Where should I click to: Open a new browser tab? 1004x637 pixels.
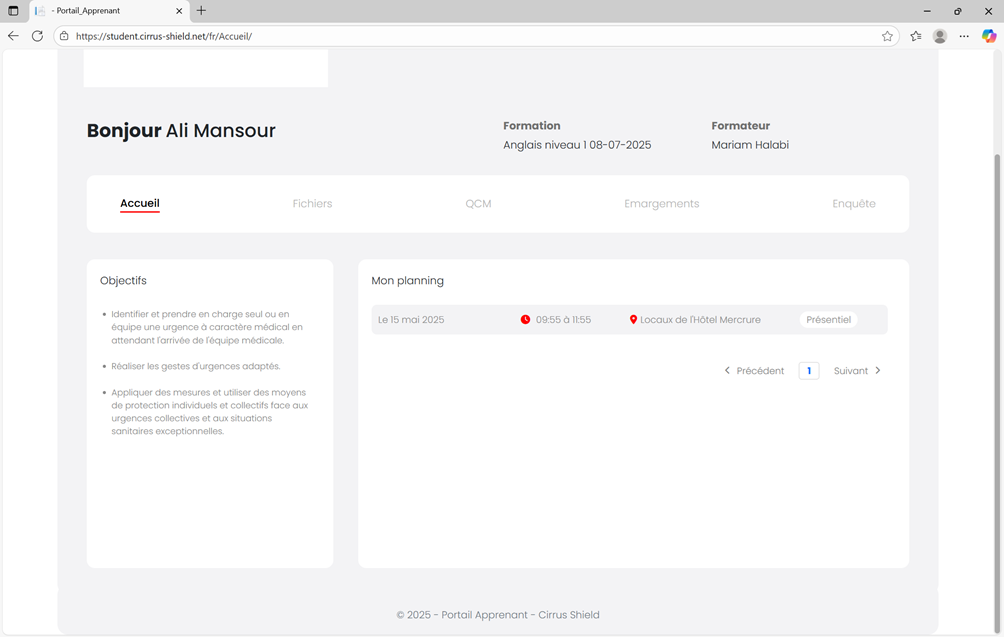click(201, 11)
